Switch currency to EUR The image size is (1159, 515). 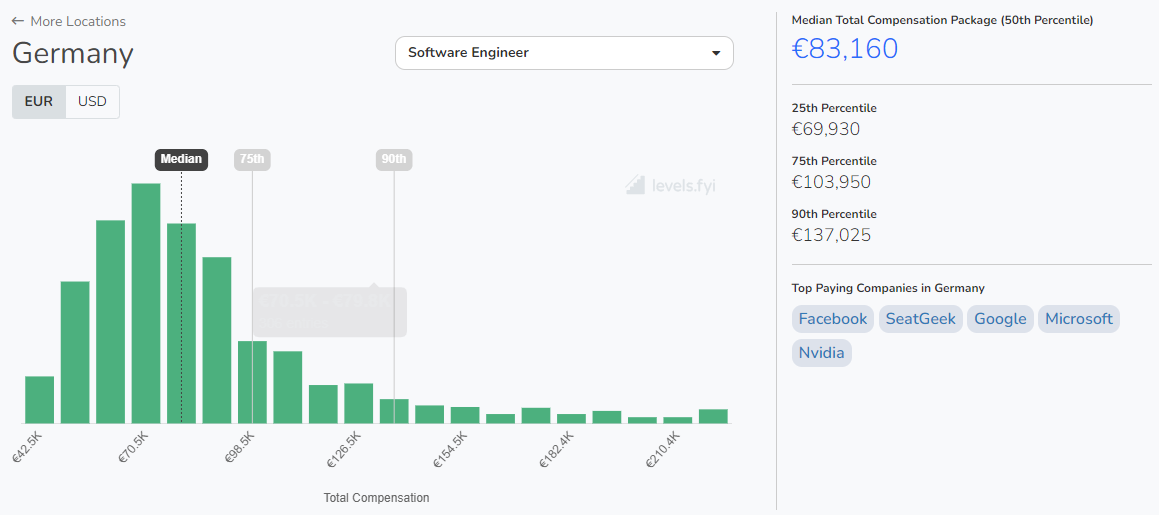(39, 102)
